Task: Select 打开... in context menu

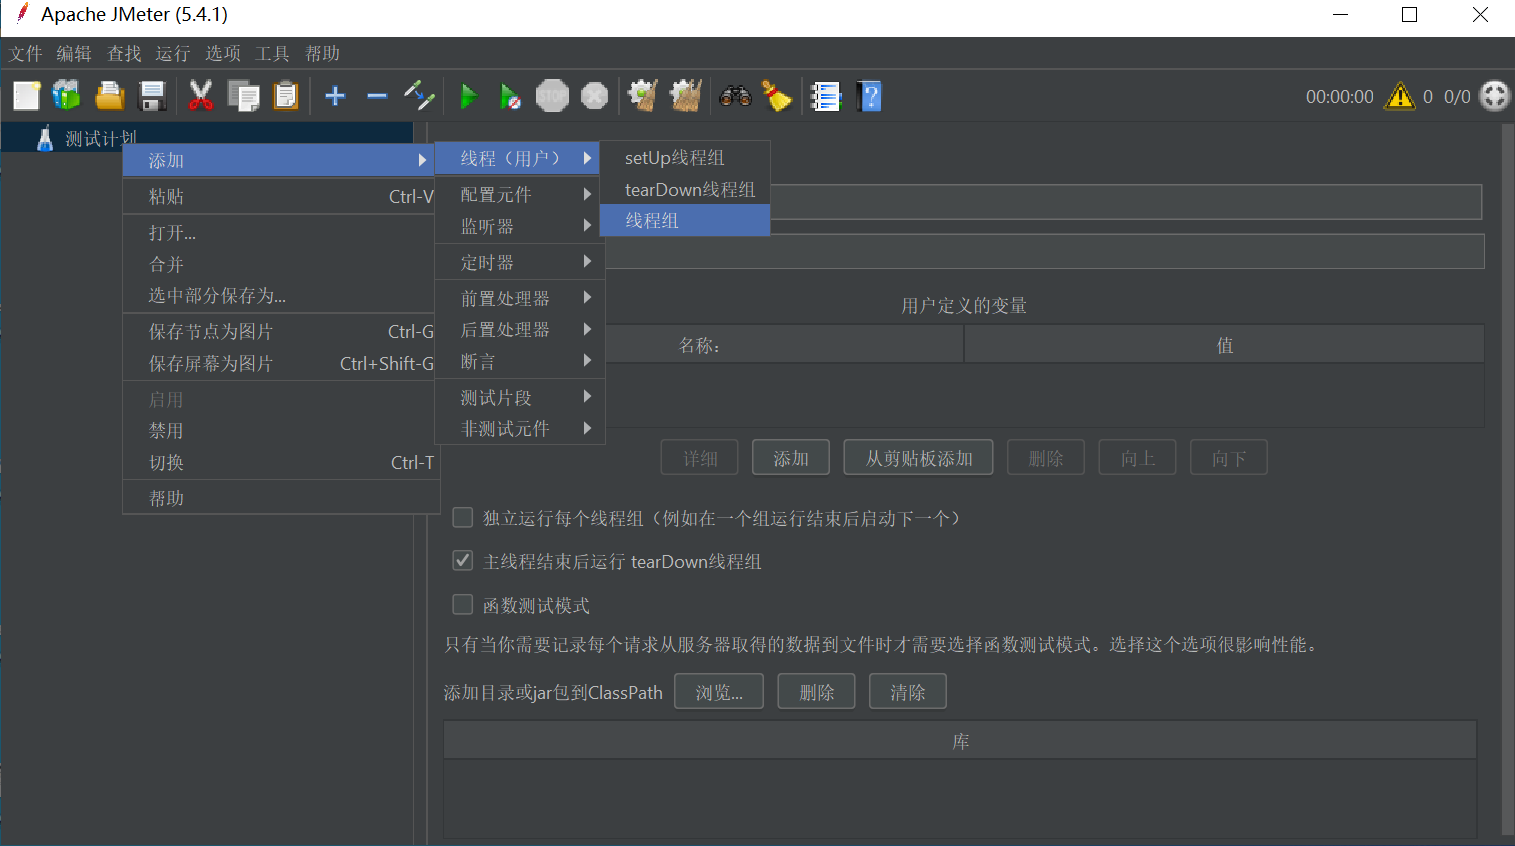Action: pos(280,232)
